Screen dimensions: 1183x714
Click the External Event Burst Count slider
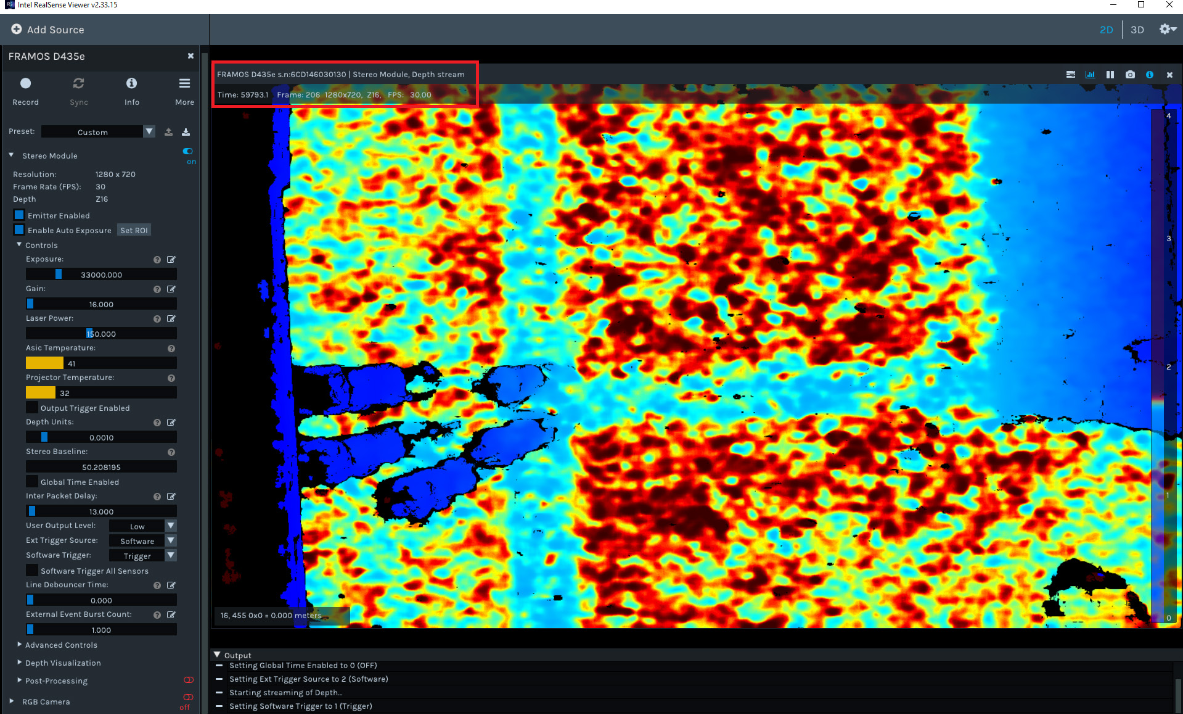point(101,629)
